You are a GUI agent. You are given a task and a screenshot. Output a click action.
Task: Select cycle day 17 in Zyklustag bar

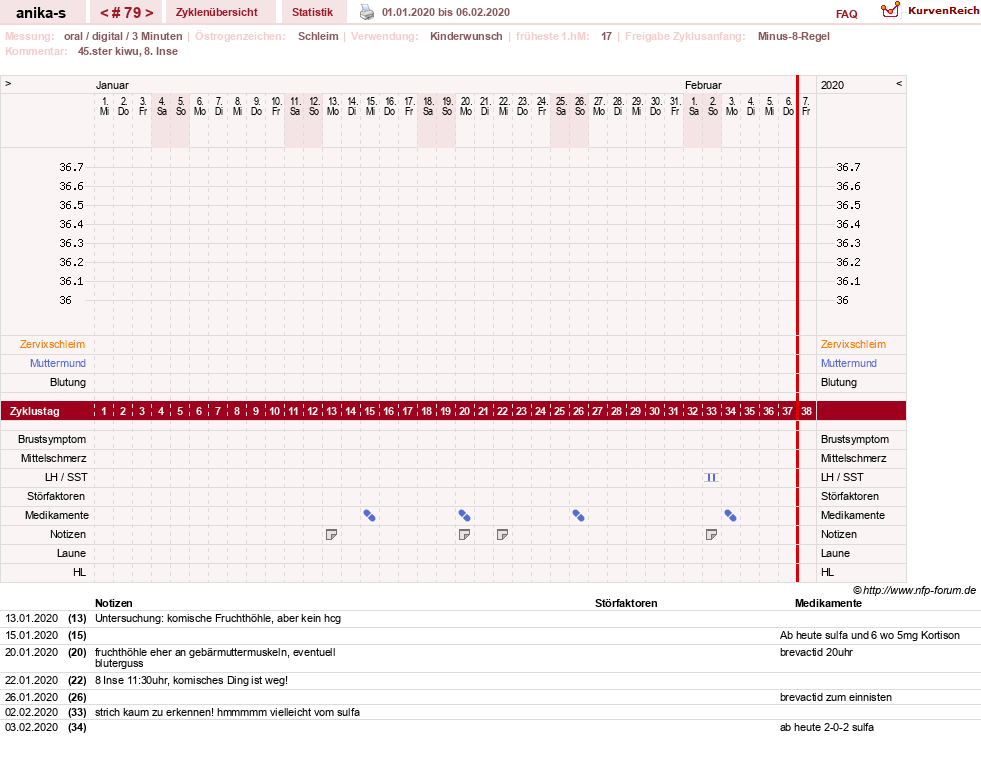click(407, 411)
